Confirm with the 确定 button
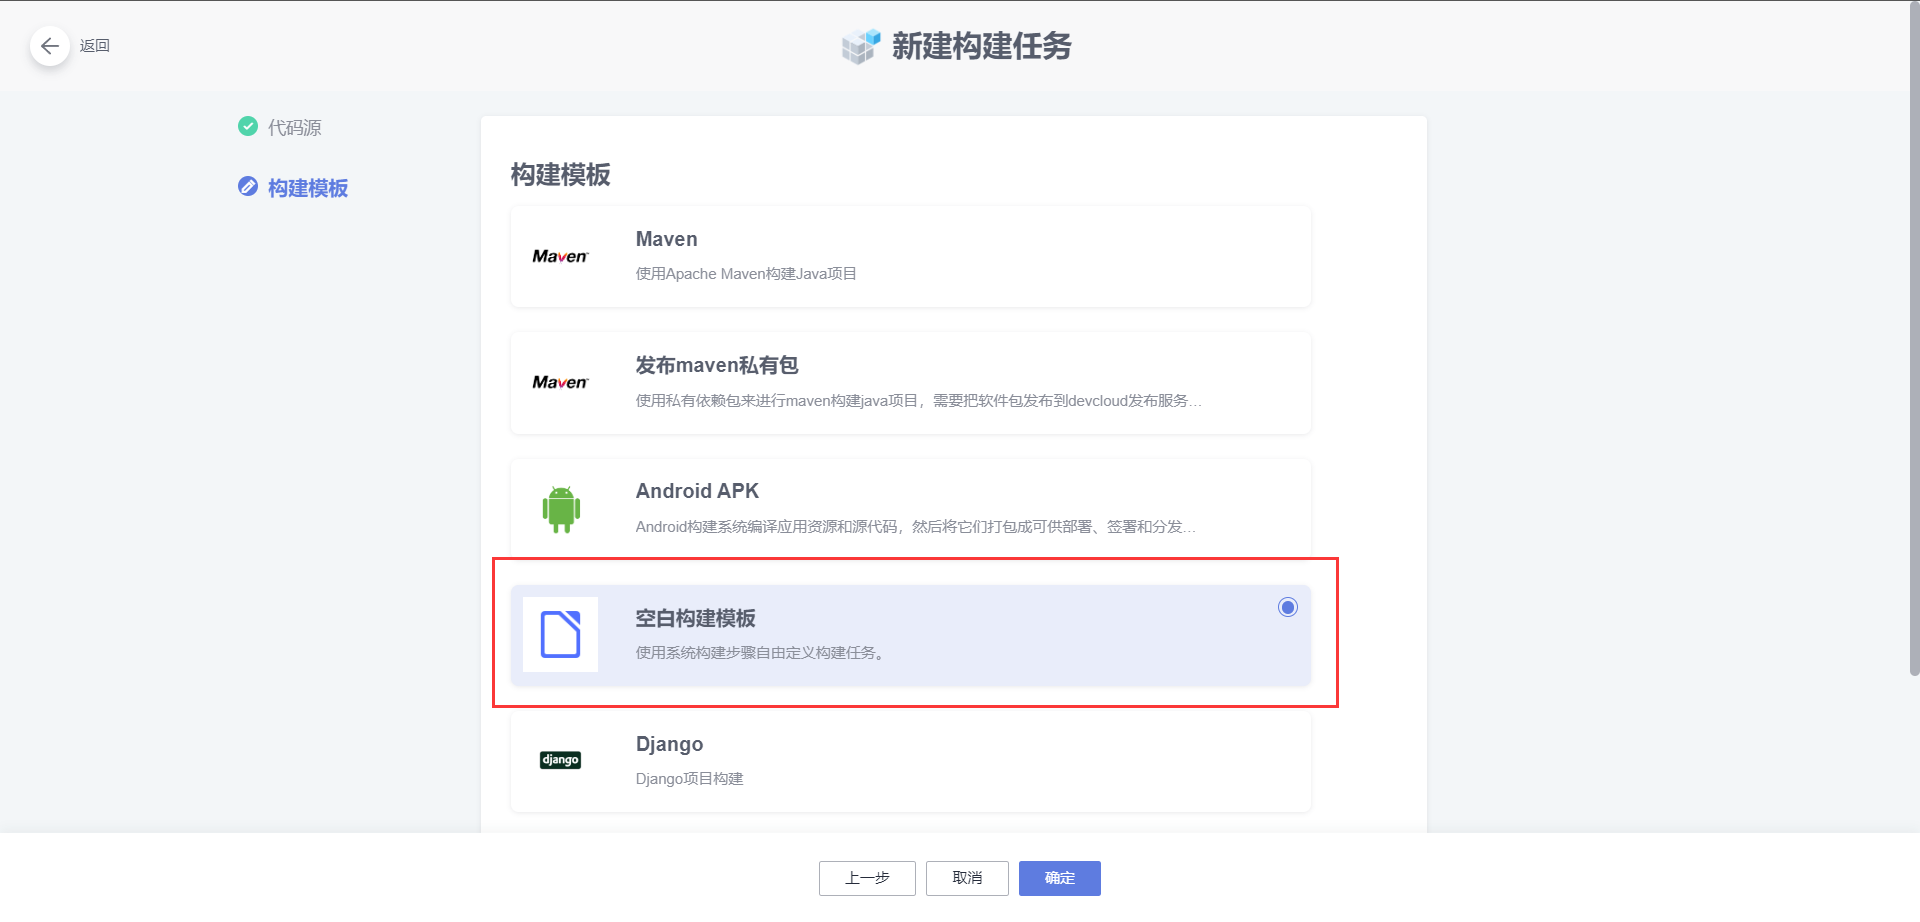 [1059, 878]
